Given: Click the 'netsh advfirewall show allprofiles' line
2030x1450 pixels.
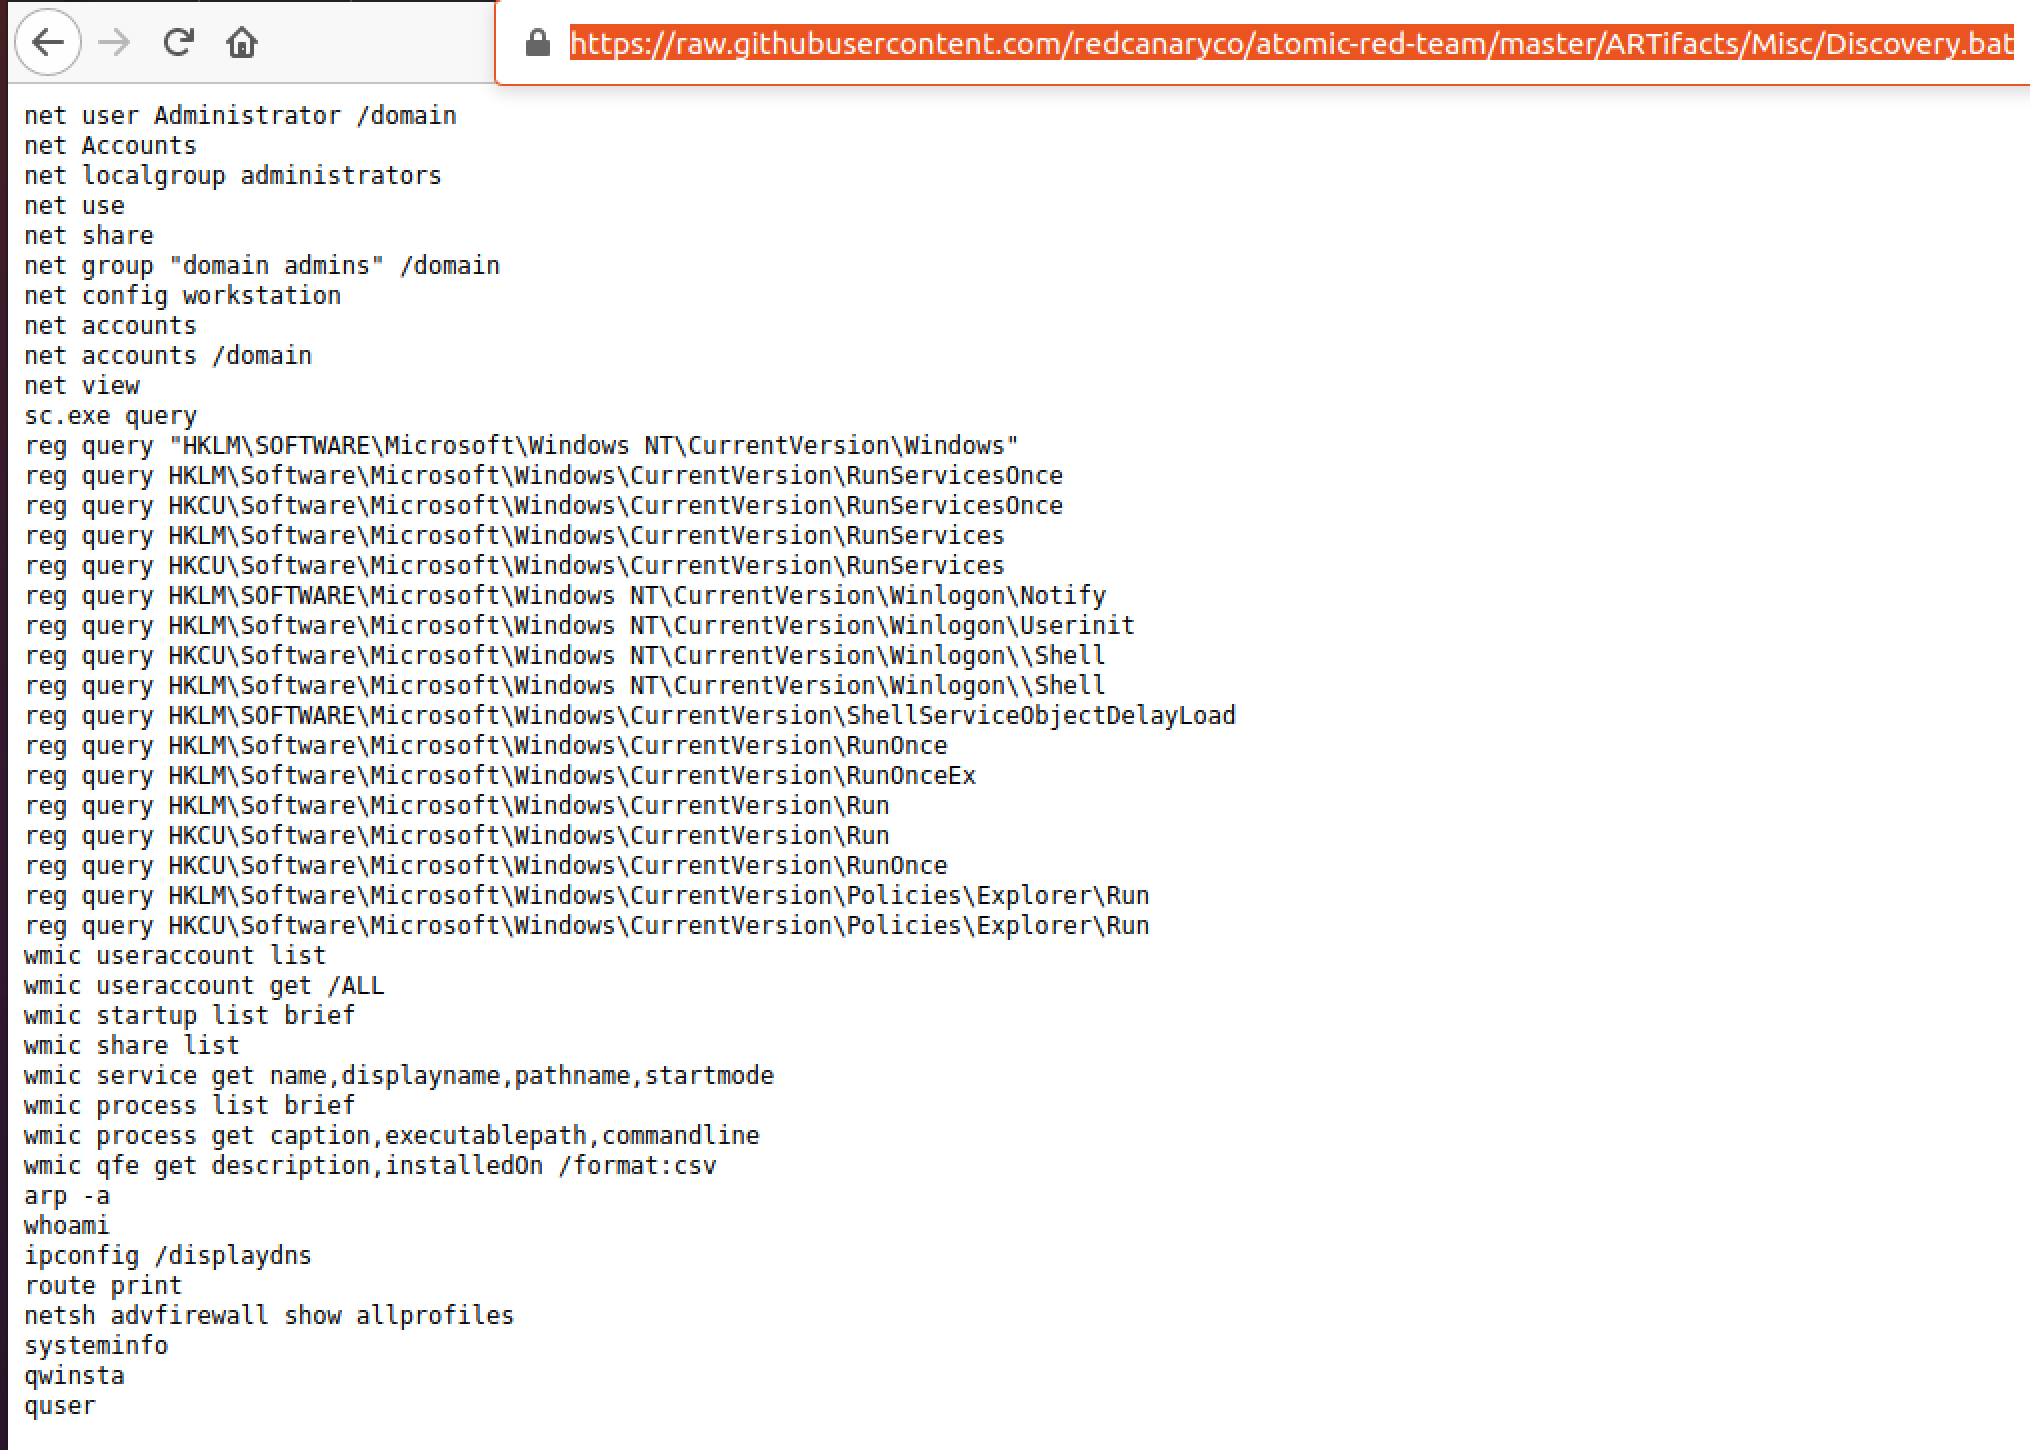Looking at the screenshot, I should coord(268,1316).
